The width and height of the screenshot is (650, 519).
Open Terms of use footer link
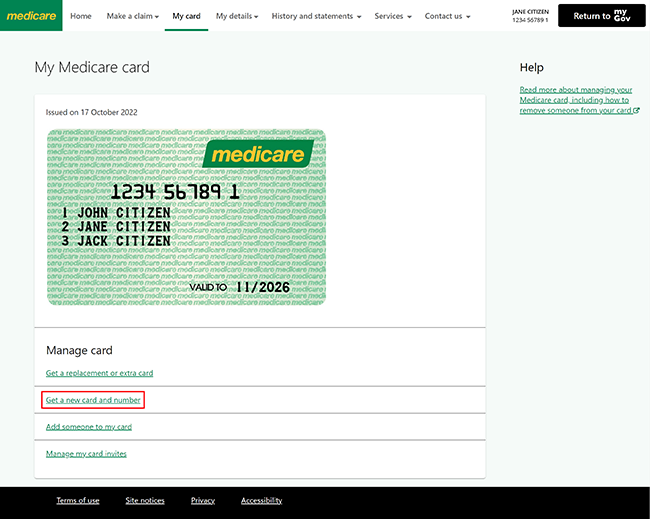[x=78, y=500]
